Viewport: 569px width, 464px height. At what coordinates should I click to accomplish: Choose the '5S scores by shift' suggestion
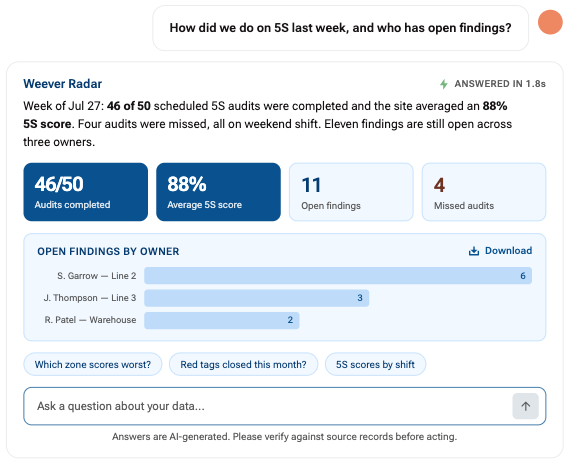(375, 364)
